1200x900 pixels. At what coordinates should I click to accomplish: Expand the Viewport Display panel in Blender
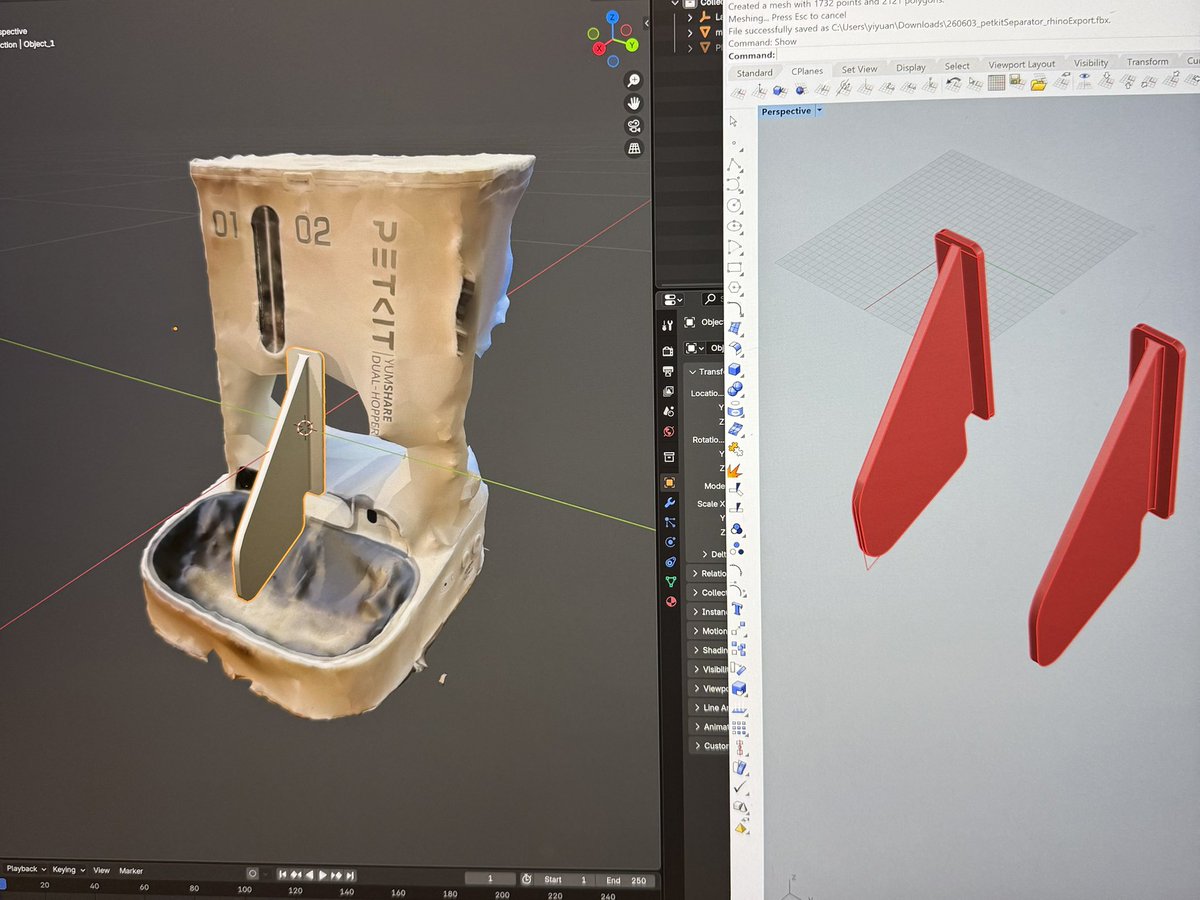710,689
